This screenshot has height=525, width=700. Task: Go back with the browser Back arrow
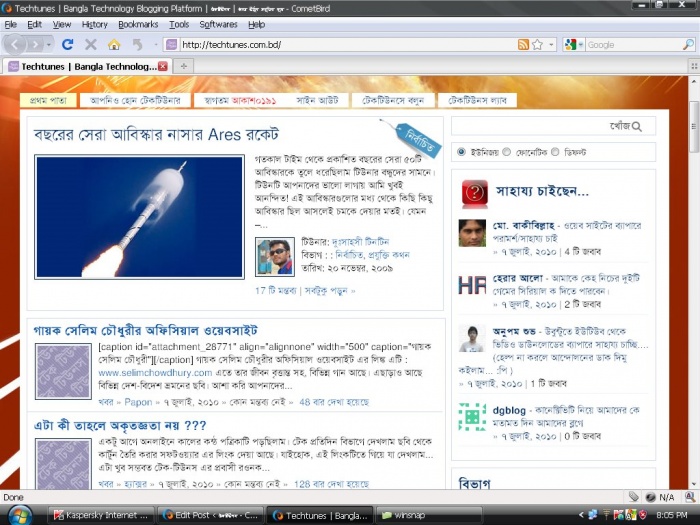pos(15,44)
